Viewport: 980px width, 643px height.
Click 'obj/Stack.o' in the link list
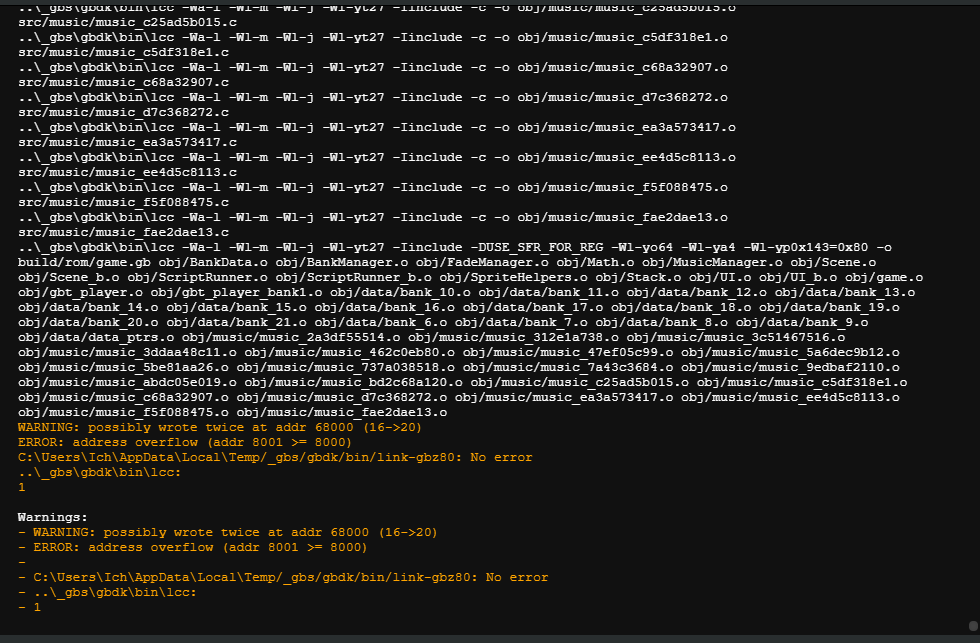[638, 277]
